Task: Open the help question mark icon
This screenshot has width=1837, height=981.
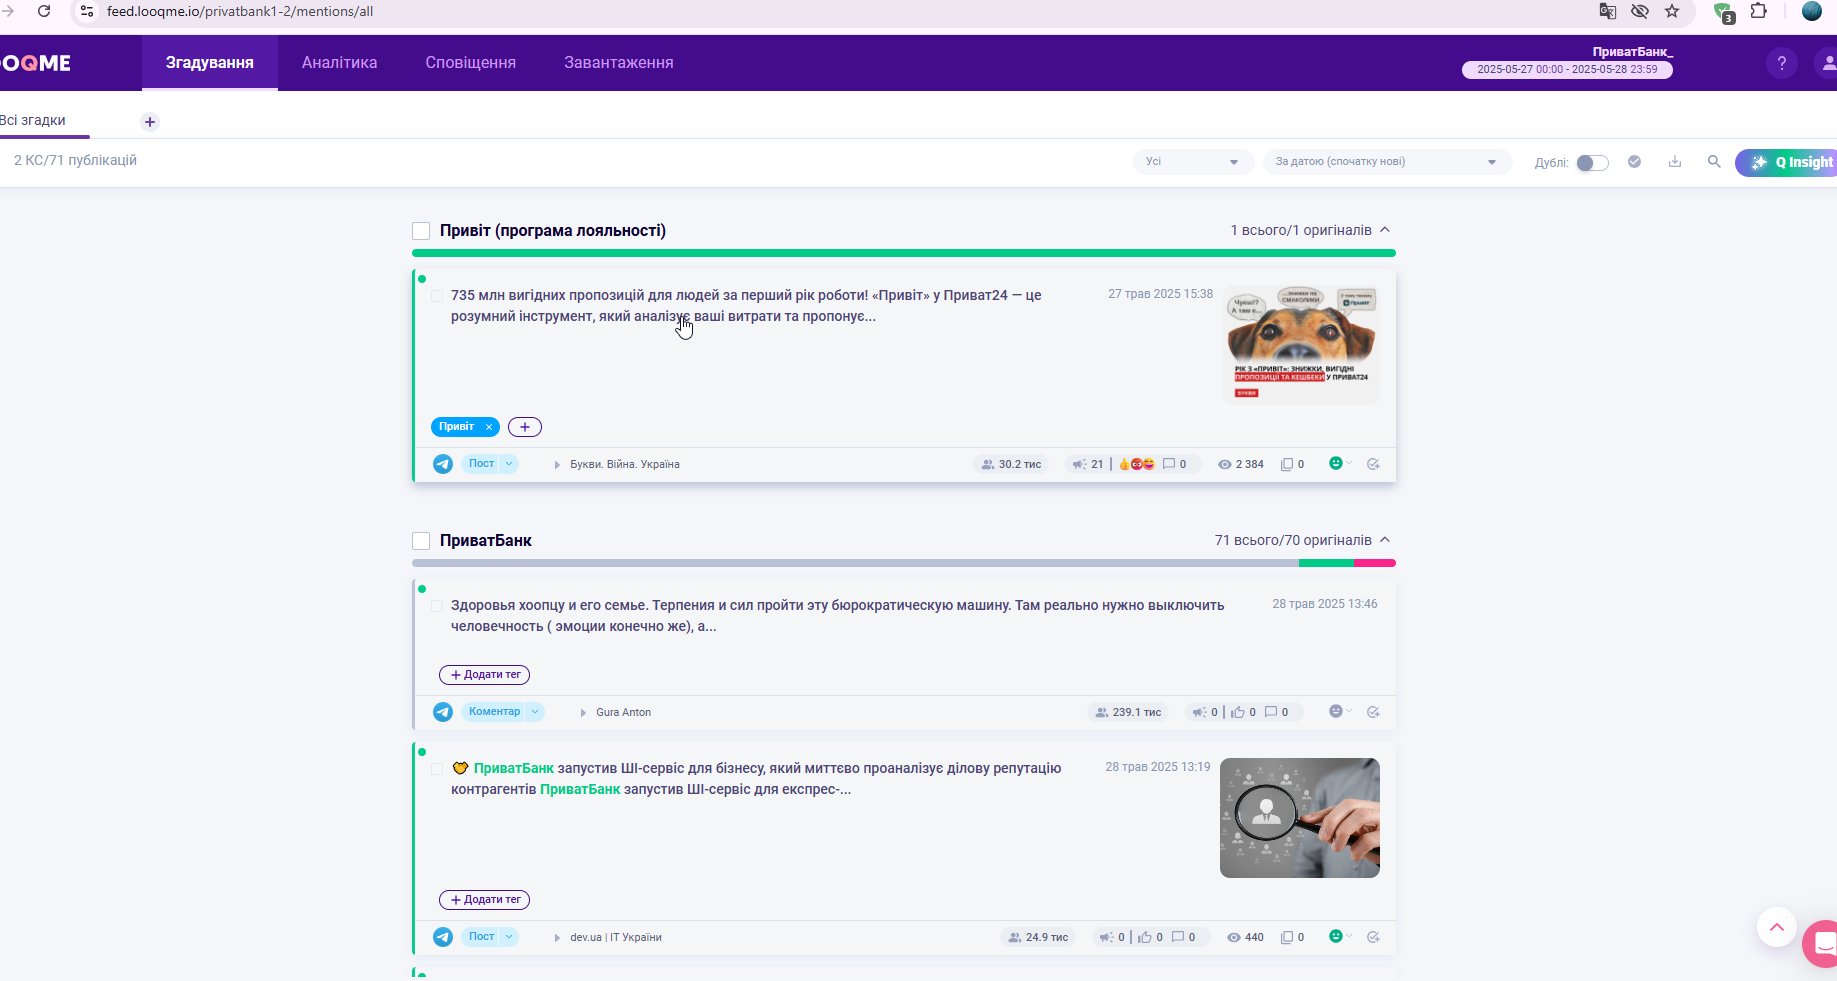Action: click(1781, 63)
